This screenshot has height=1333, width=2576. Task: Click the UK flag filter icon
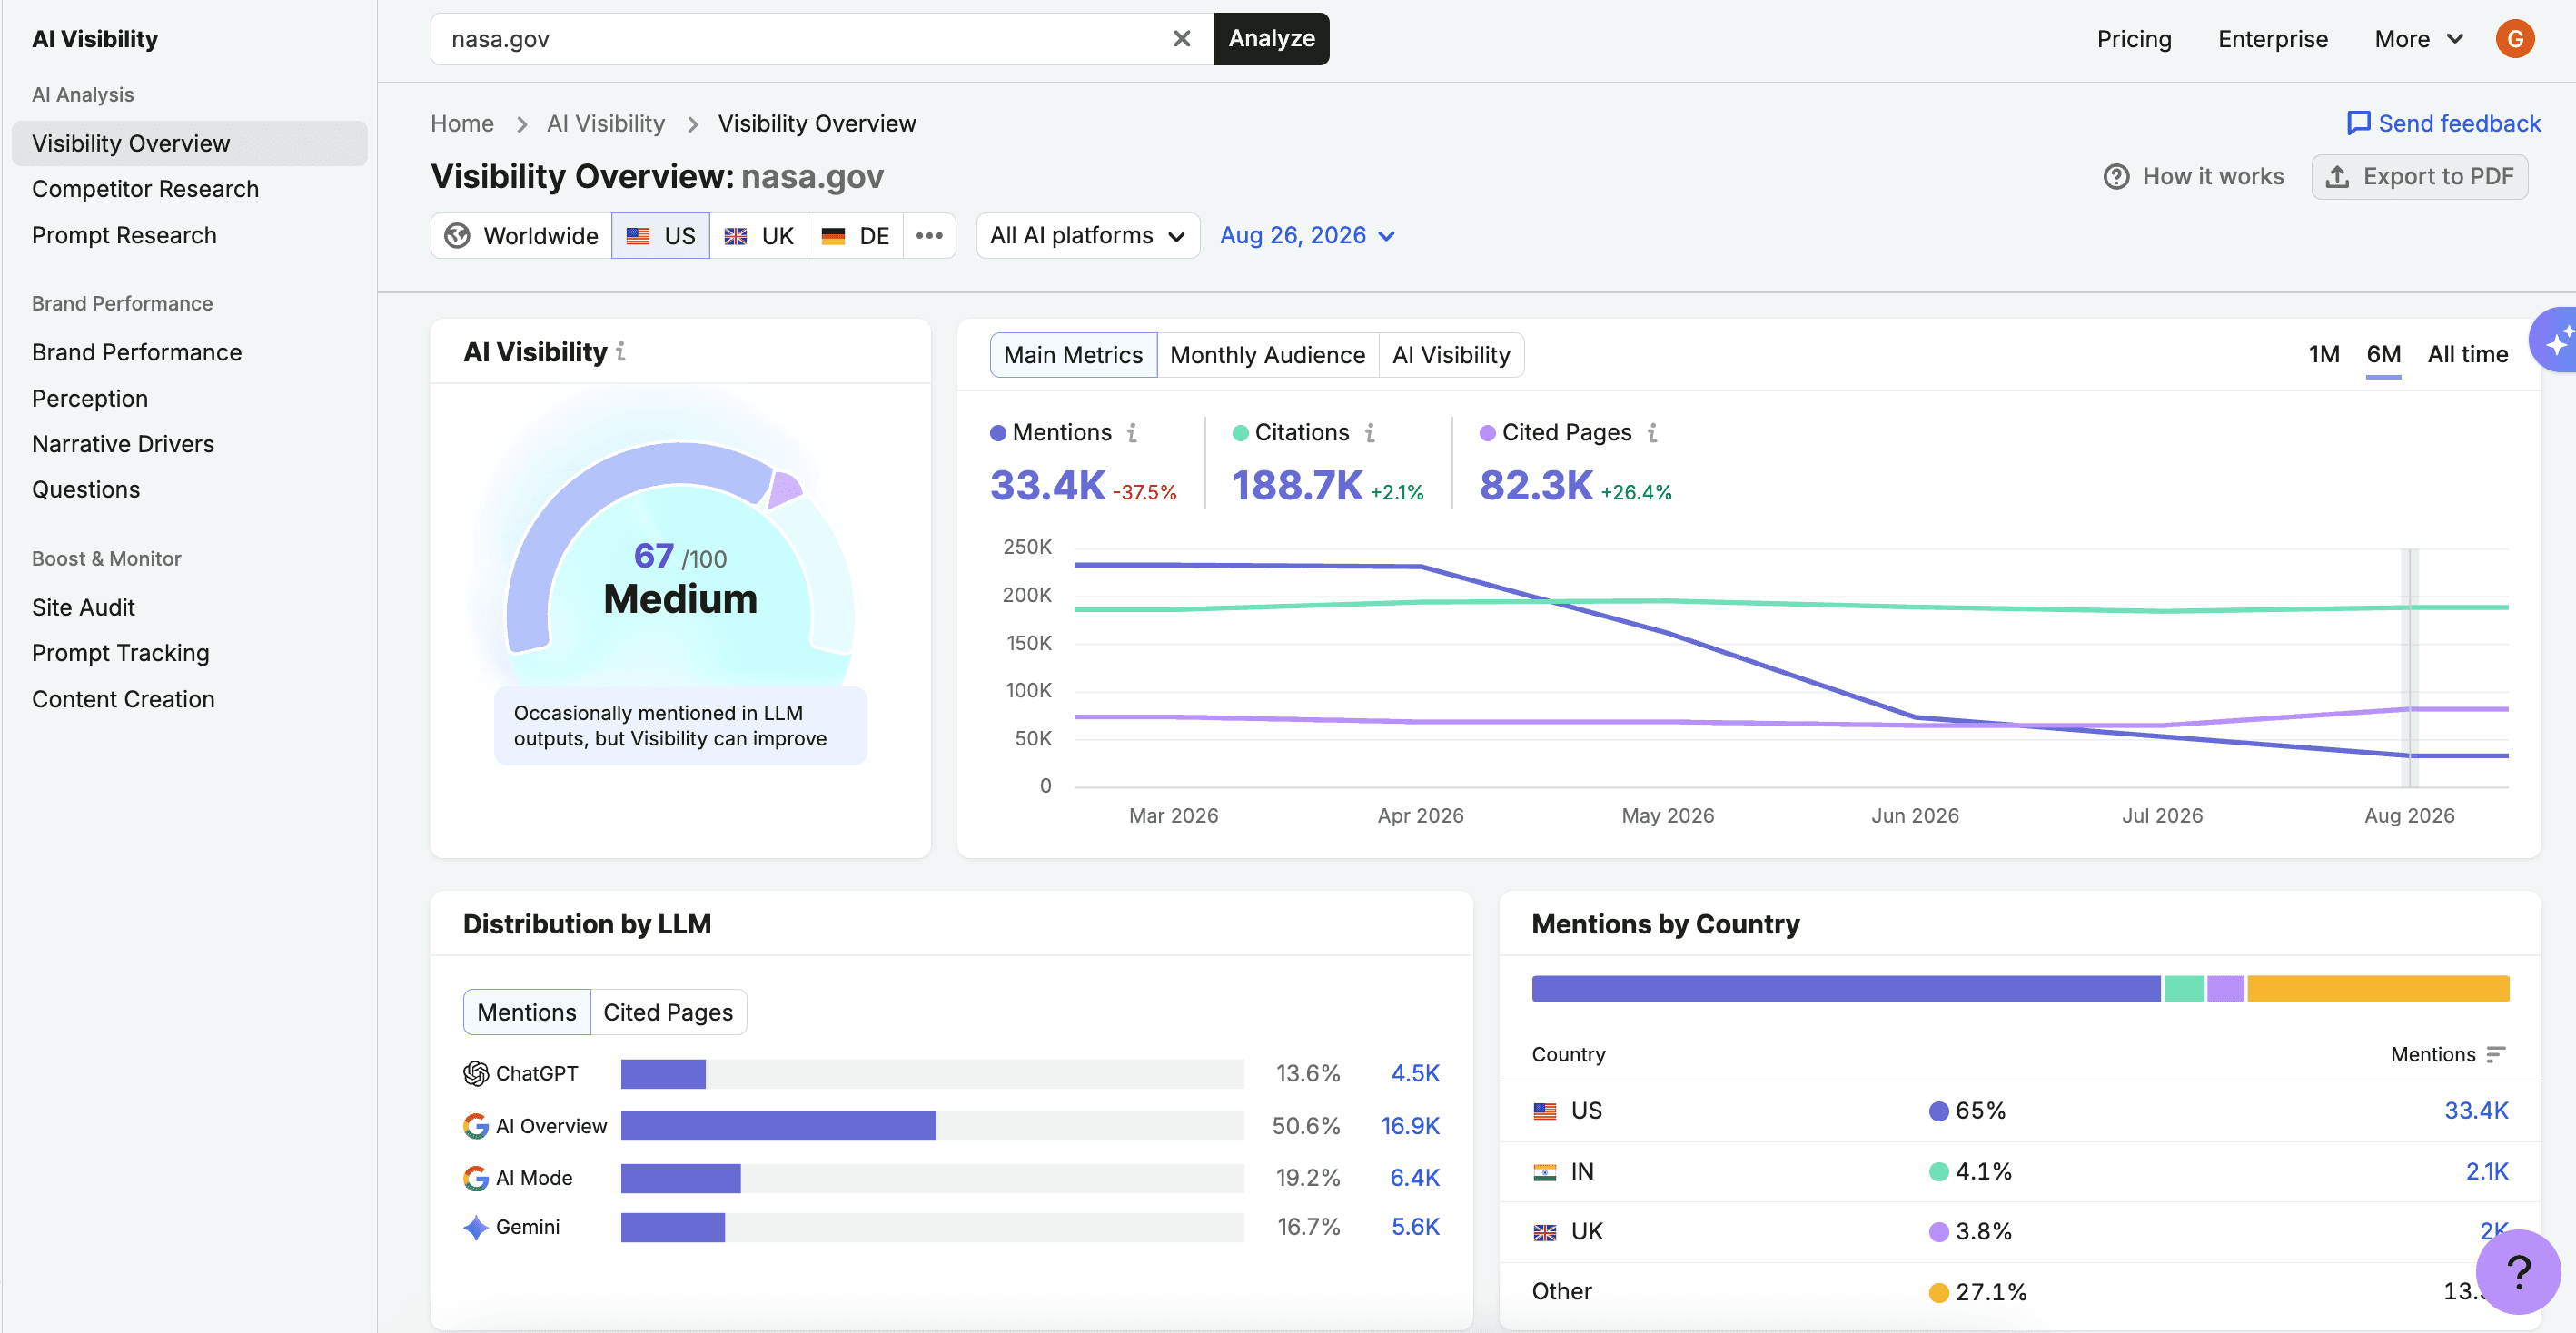coord(735,236)
